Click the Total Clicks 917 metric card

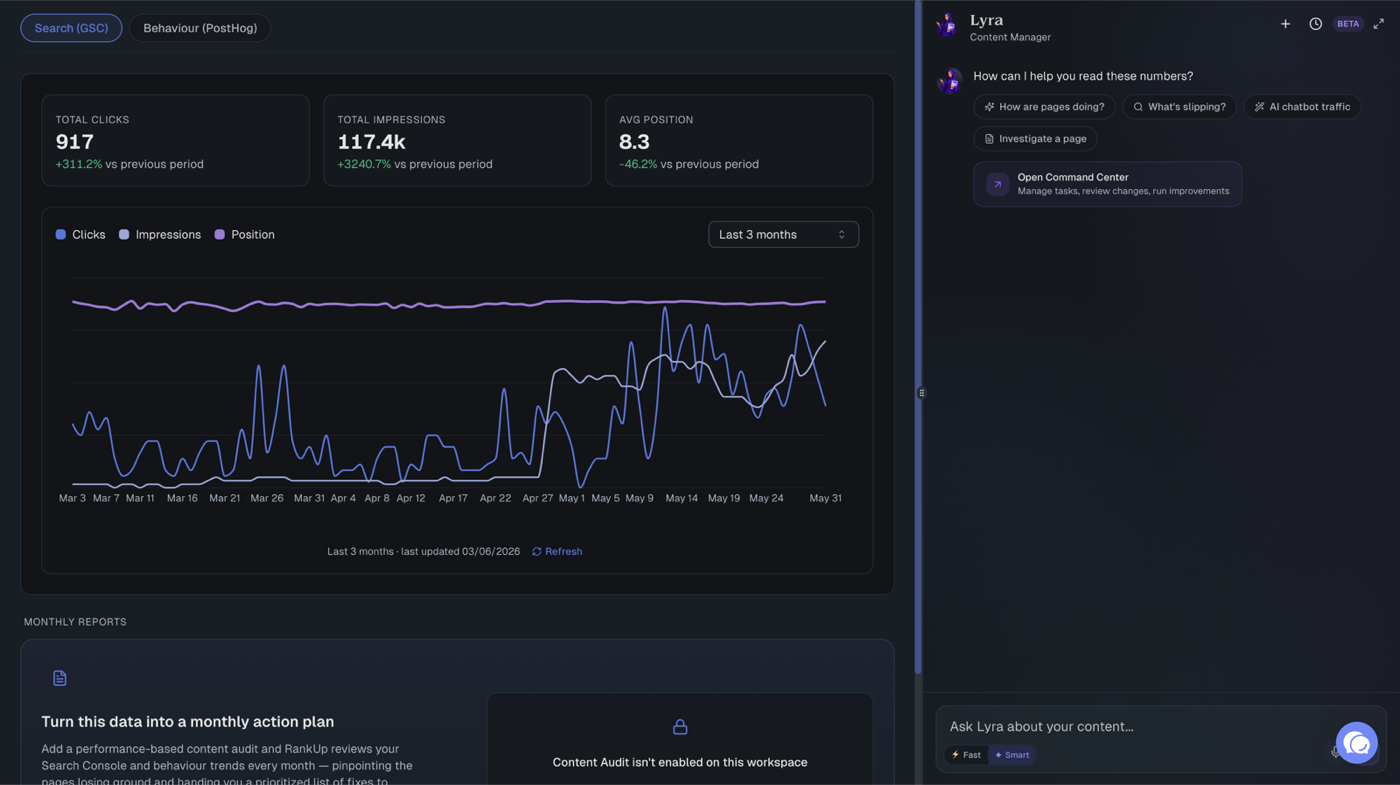pos(176,140)
